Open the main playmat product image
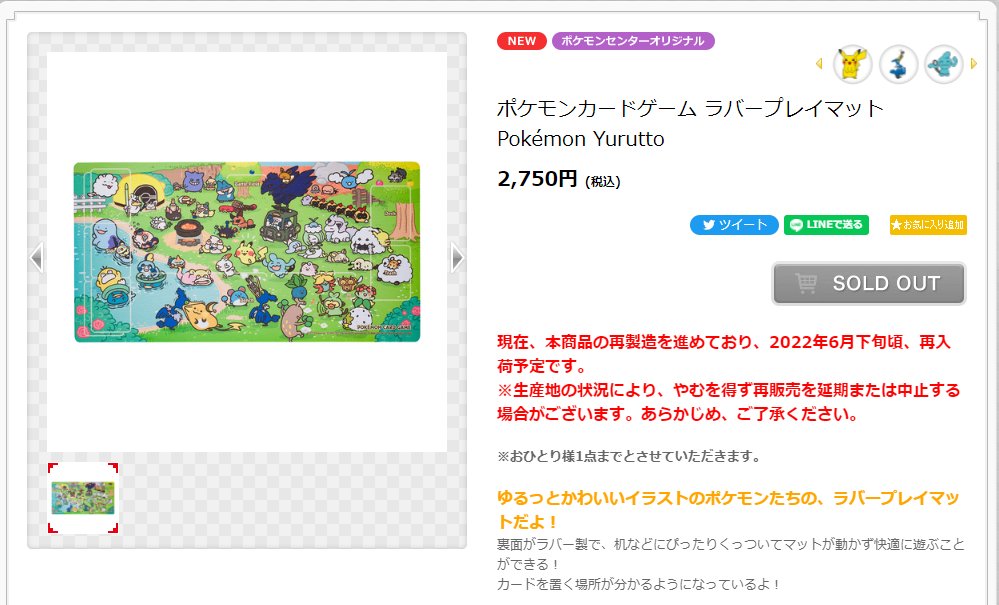Image resolution: width=999 pixels, height=605 pixels. [247, 252]
